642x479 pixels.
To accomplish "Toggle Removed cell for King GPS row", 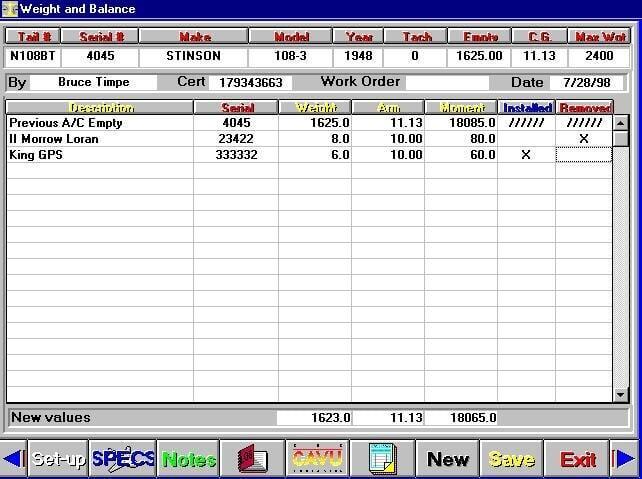I will (584, 155).
